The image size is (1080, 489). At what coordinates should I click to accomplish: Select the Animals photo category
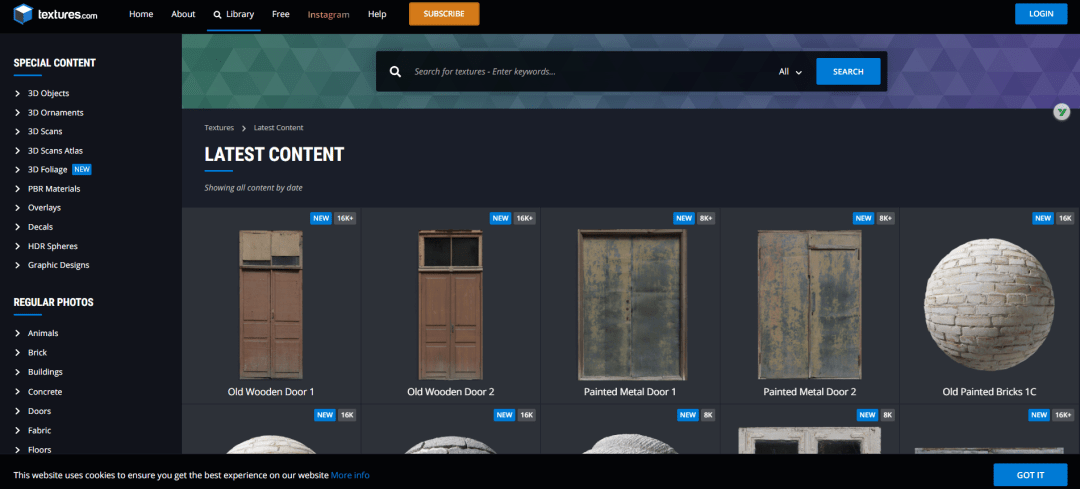[x=43, y=333]
